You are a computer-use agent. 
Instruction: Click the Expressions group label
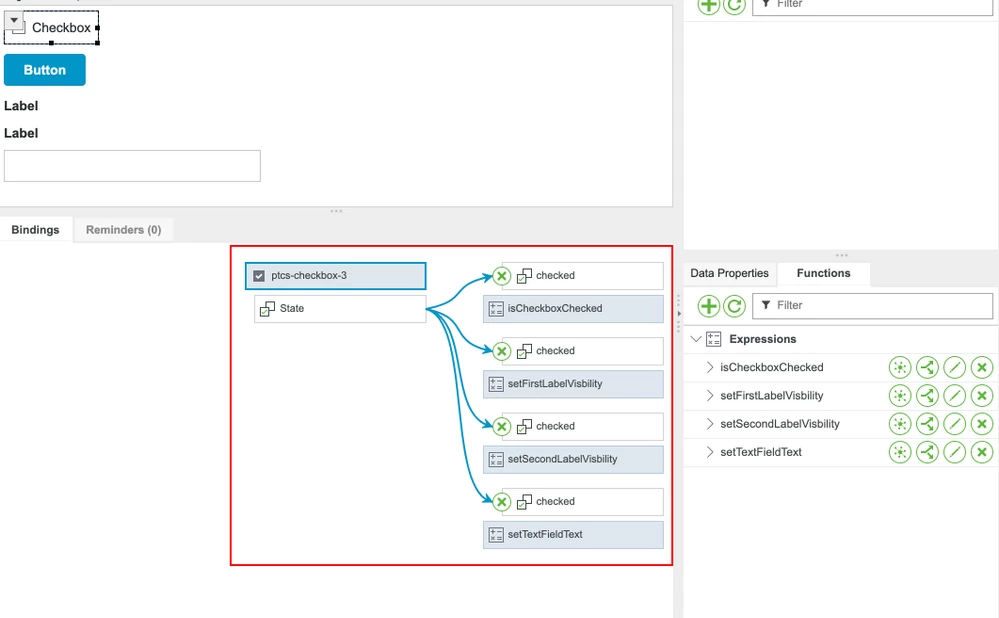763,339
